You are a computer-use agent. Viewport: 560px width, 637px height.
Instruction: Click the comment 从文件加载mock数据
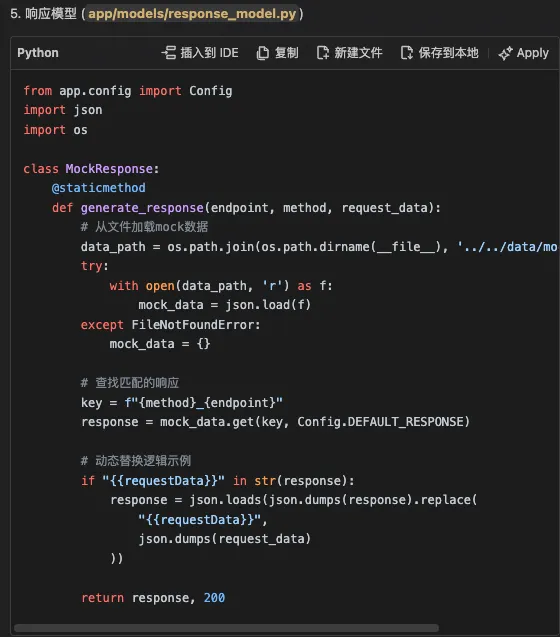pos(144,227)
